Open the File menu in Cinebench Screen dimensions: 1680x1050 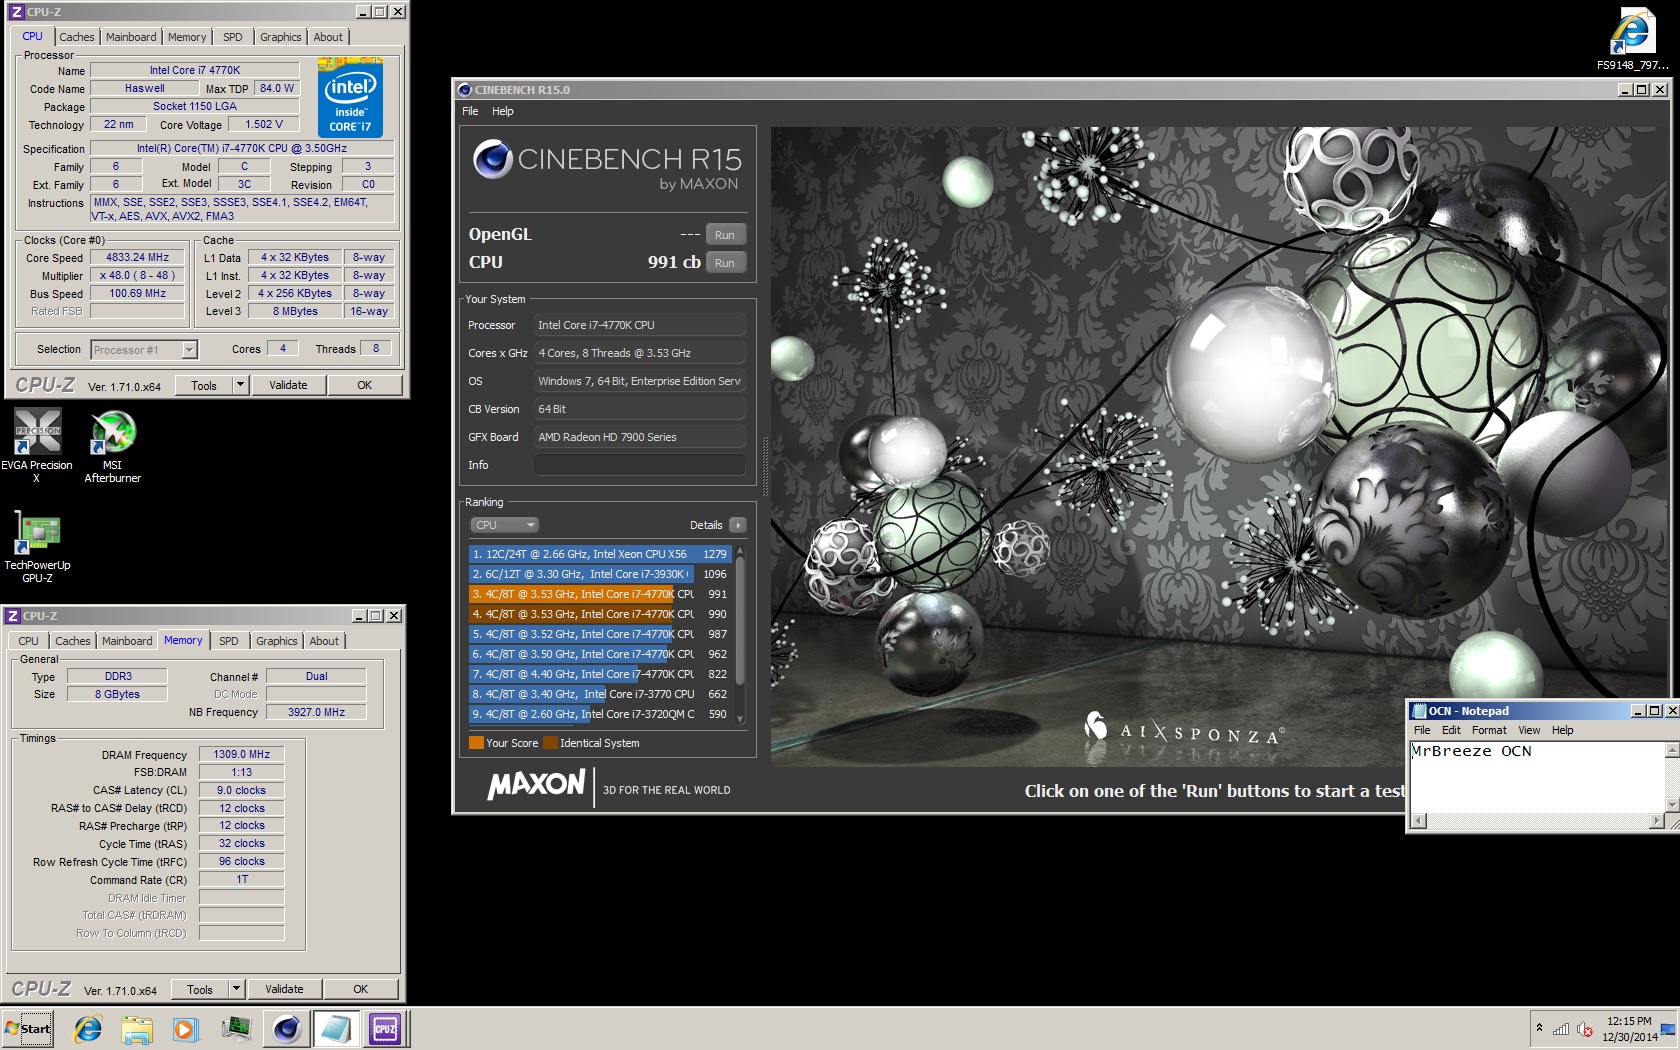pos(470,111)
